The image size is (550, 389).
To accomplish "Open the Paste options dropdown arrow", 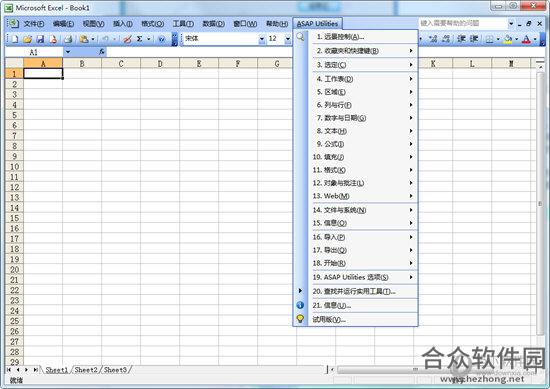I will 93,39.
